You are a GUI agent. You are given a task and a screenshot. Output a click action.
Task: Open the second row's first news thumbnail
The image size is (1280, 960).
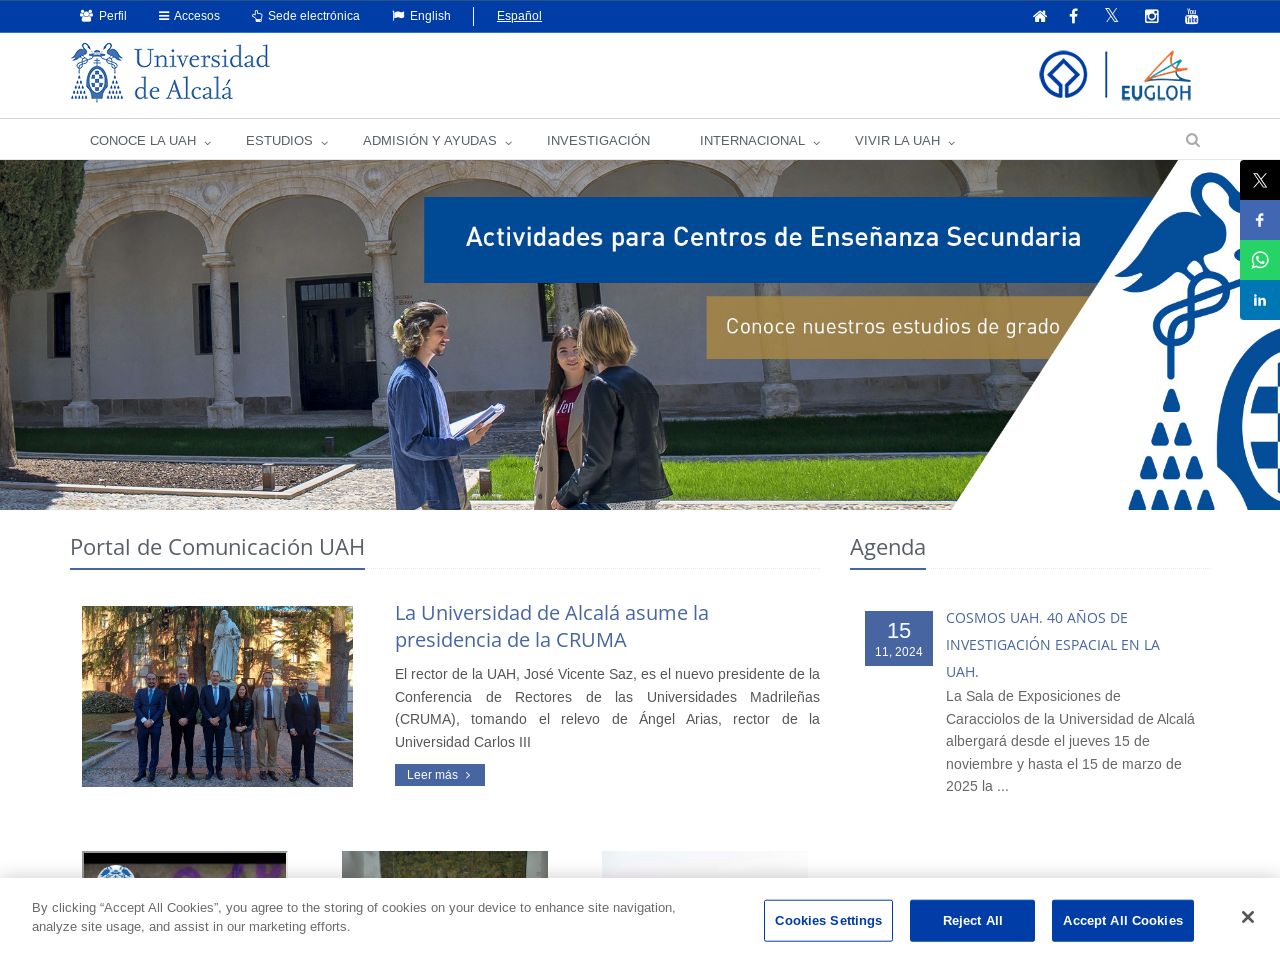pyautogui.click(x=185, y=866)
